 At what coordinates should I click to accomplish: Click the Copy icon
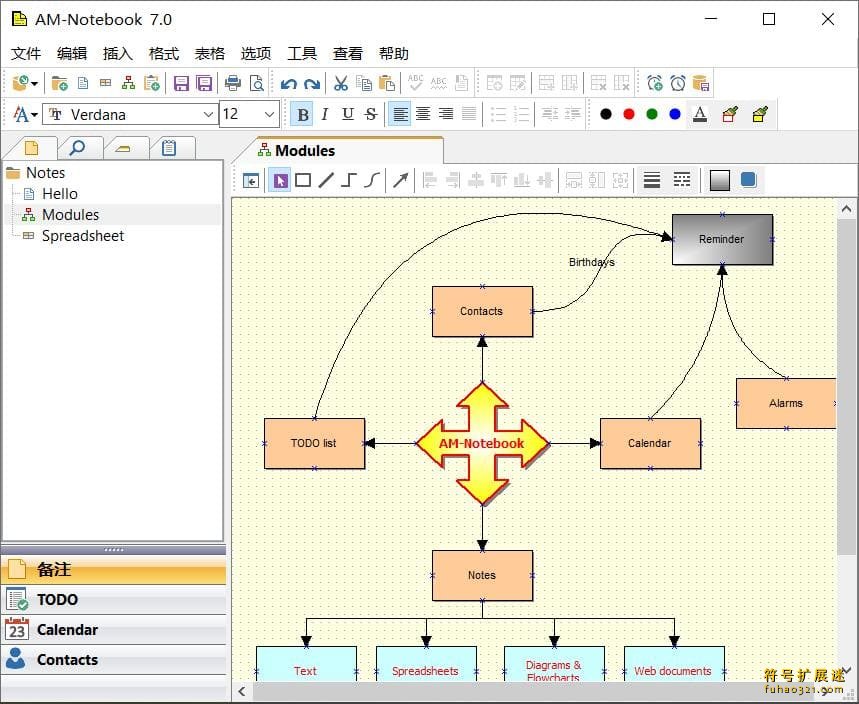pyautogui.click(x=364, y=83)
